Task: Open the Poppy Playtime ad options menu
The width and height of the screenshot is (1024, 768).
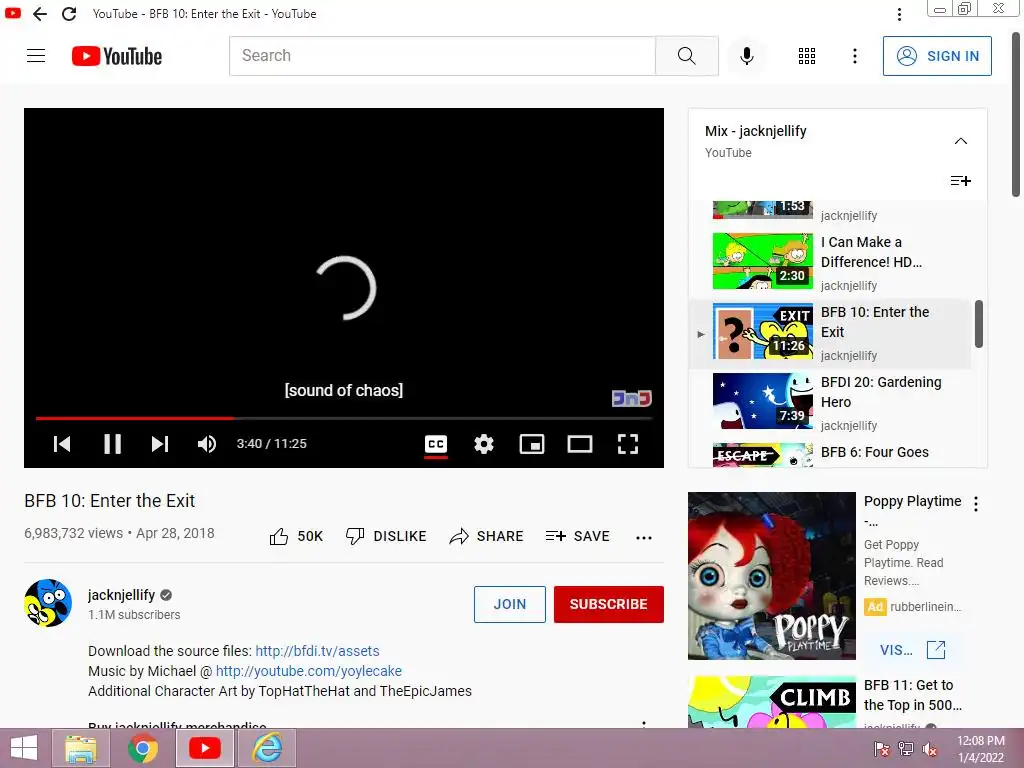Action: point(976,504)
